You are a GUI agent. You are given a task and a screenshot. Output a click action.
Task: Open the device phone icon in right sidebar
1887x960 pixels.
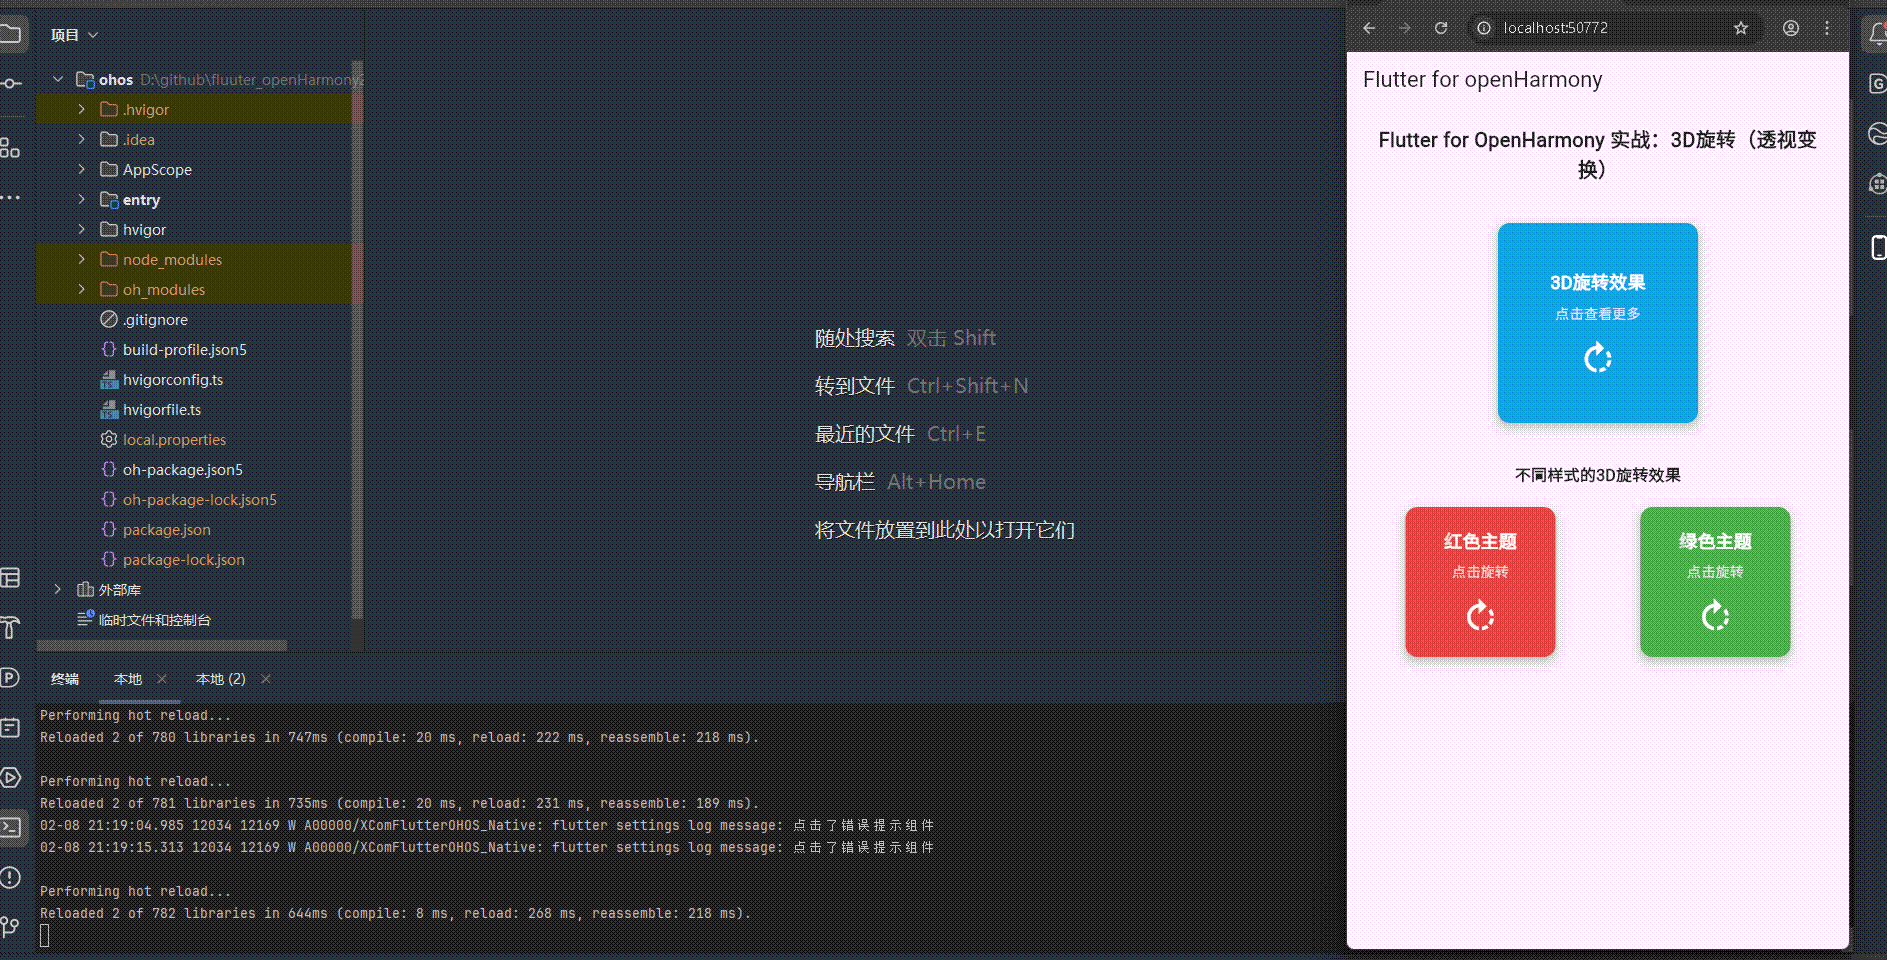1878,247
